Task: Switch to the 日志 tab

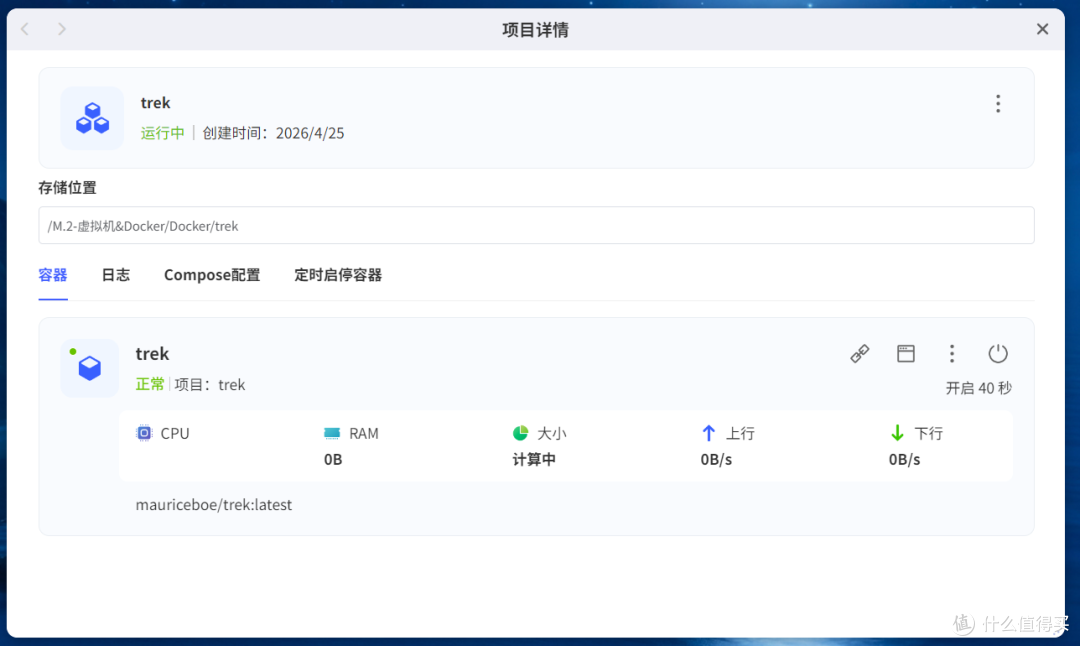Action: [x=115, y=275]
